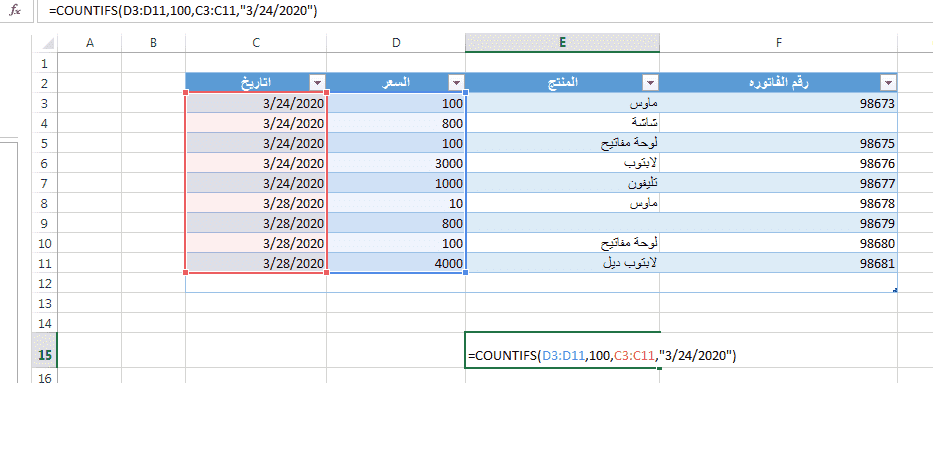This screenshot has height=460, width=933.
Task: Click the table resize handle corner
Action: [895, 290]
